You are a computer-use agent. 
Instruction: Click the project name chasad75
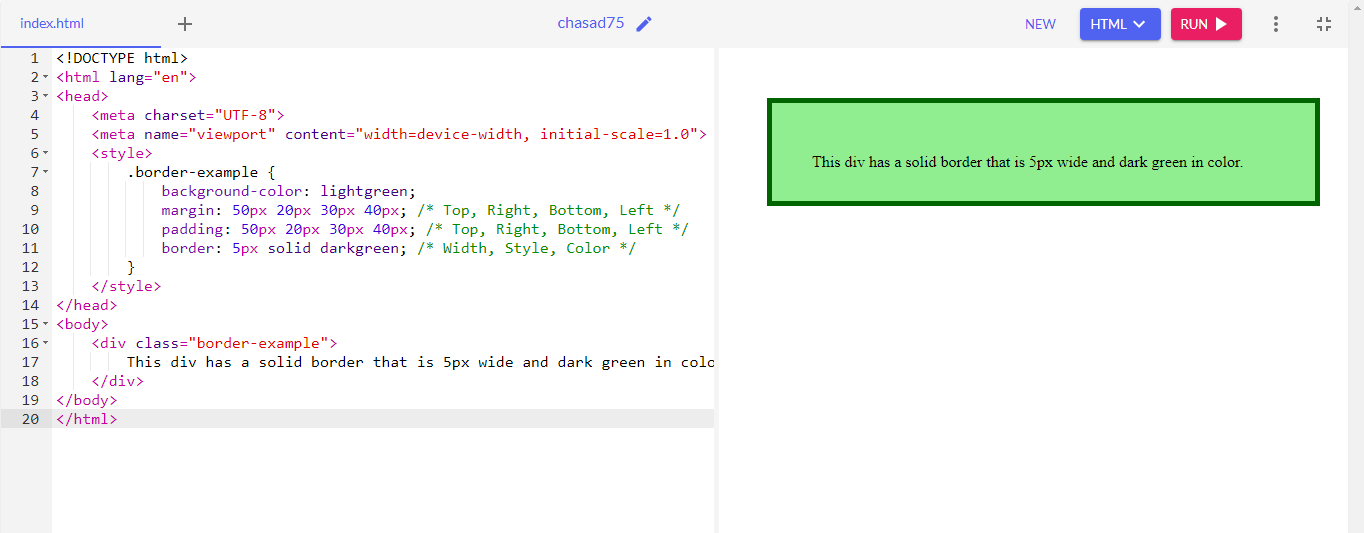click(591, 23)
